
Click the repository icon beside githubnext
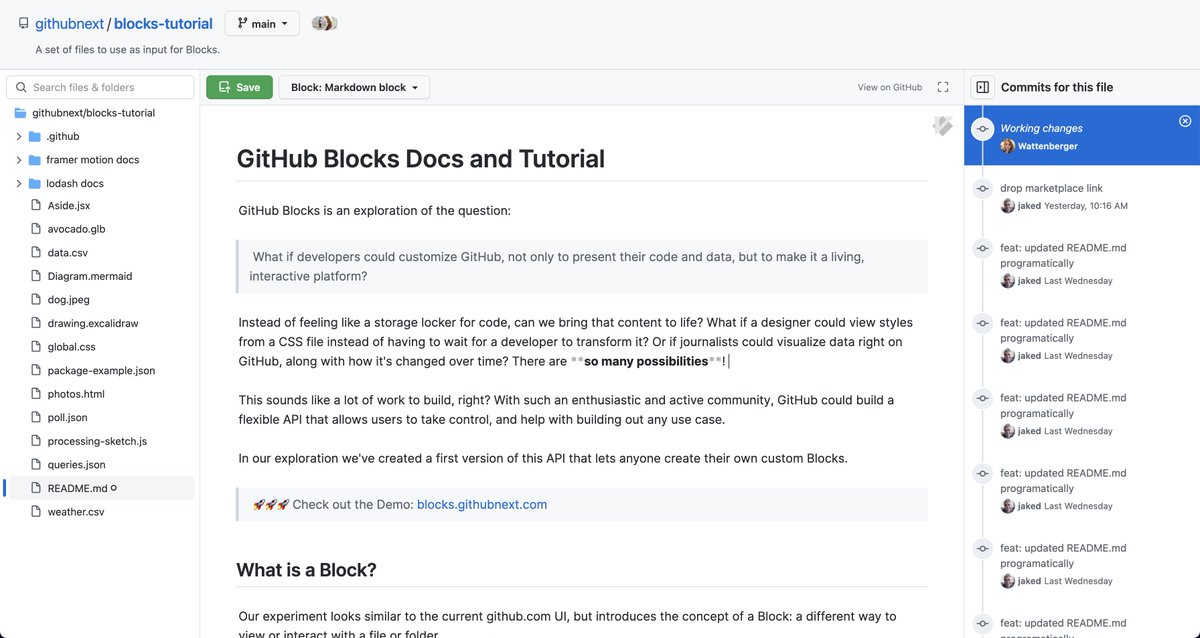coord(24,23)
